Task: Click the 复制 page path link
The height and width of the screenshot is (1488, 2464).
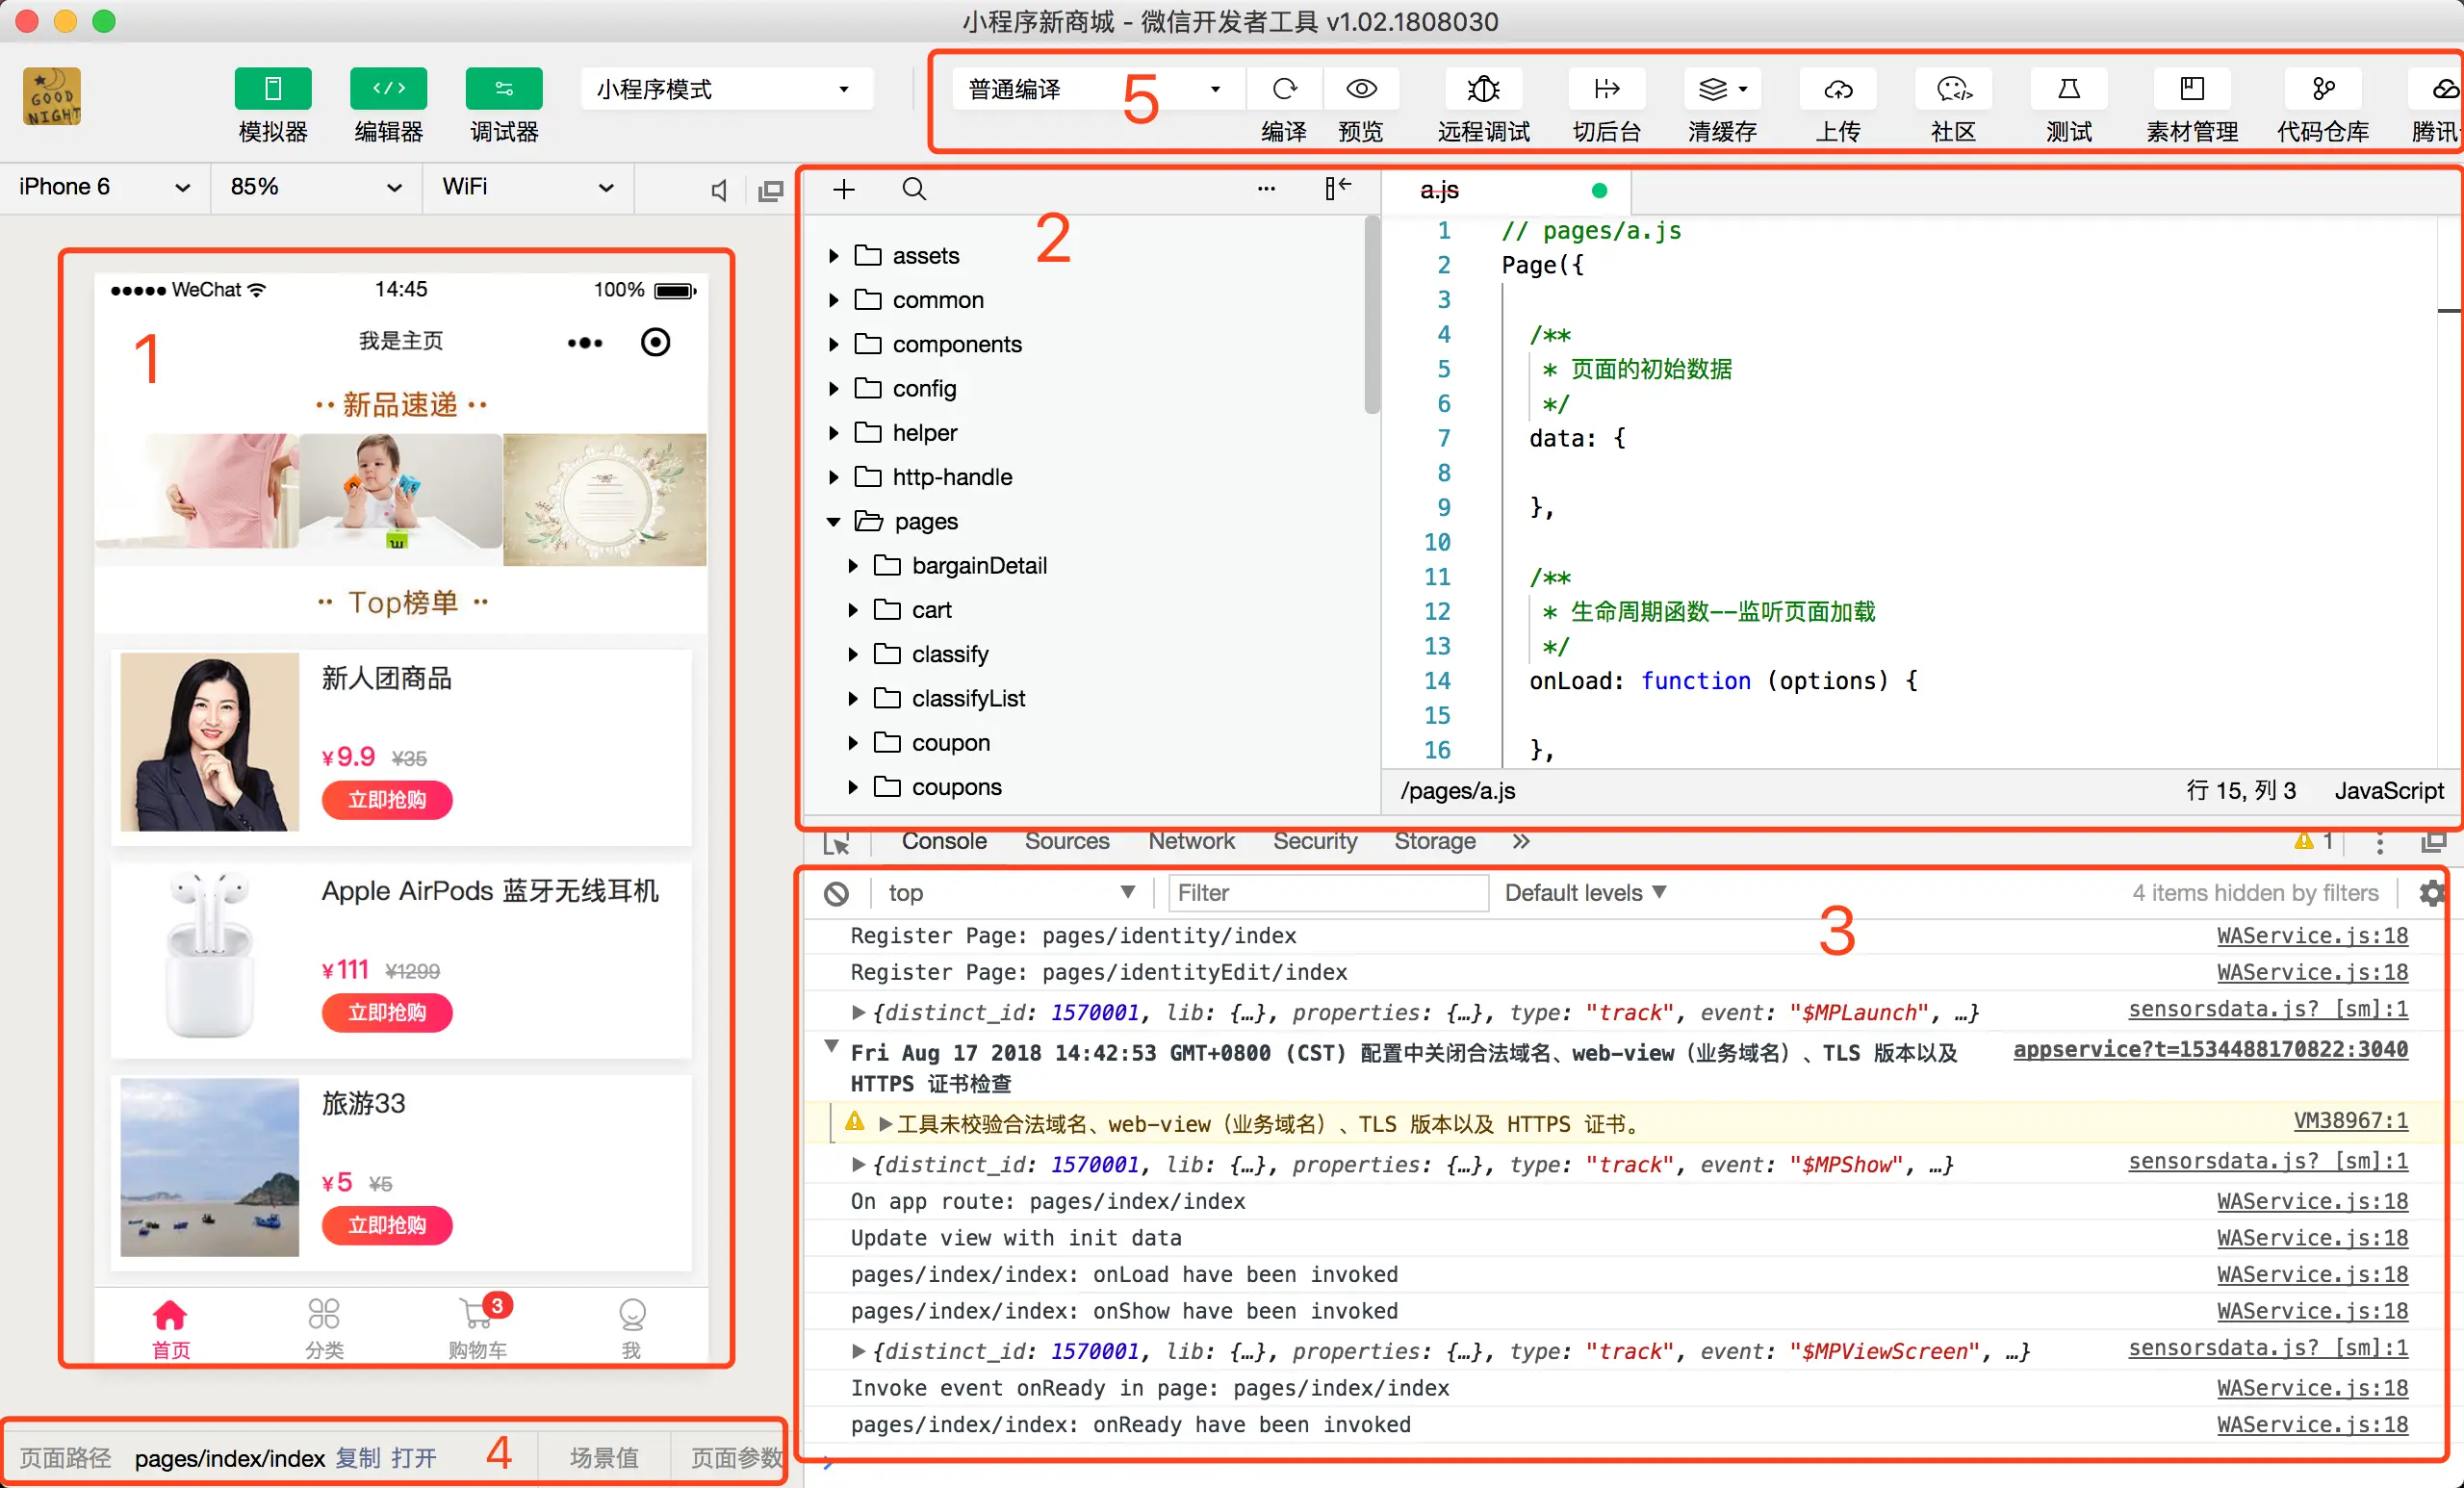Action: click(357, 1458)
